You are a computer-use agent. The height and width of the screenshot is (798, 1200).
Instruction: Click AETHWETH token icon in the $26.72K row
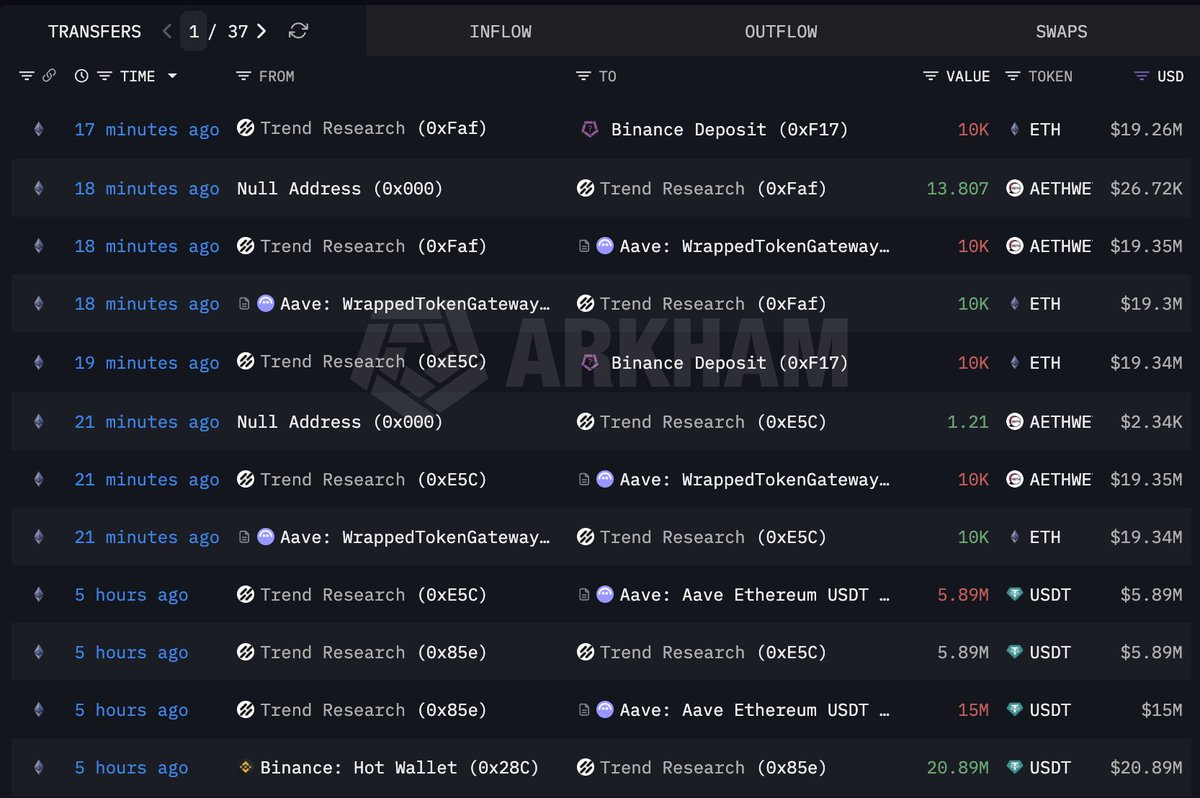[1014, 188]
